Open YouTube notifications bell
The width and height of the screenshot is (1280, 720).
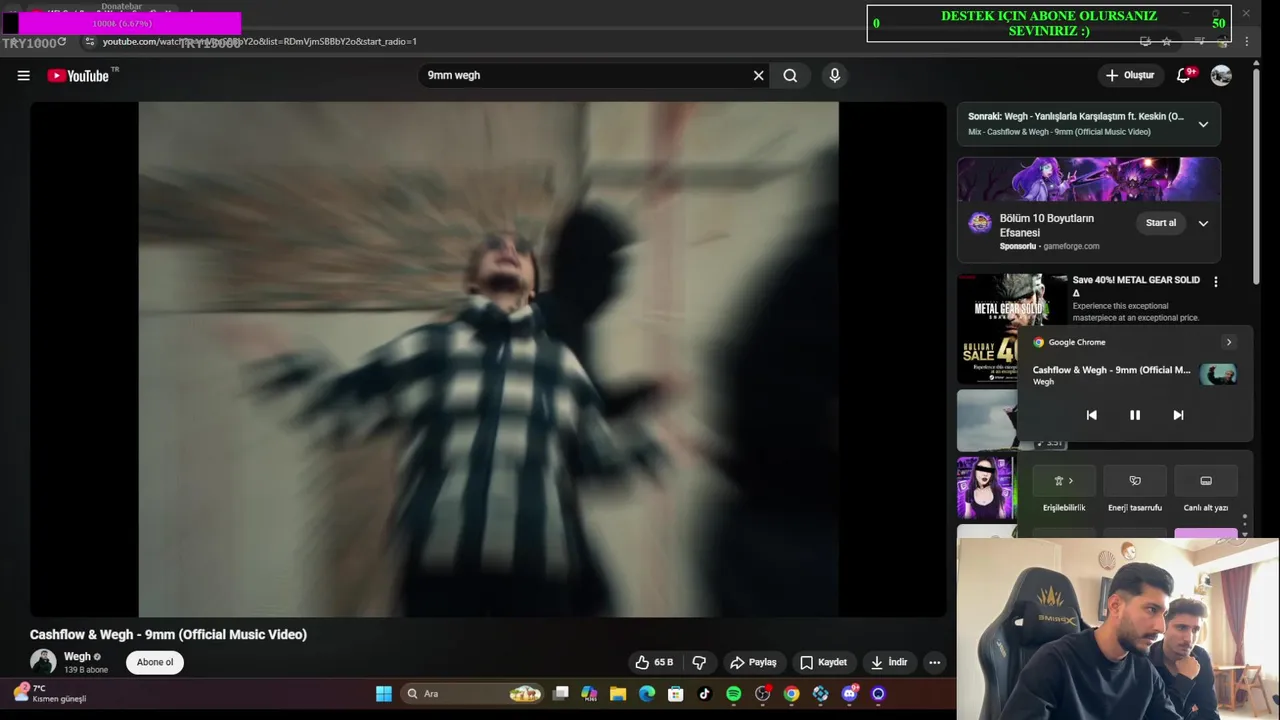point(1184,75)
